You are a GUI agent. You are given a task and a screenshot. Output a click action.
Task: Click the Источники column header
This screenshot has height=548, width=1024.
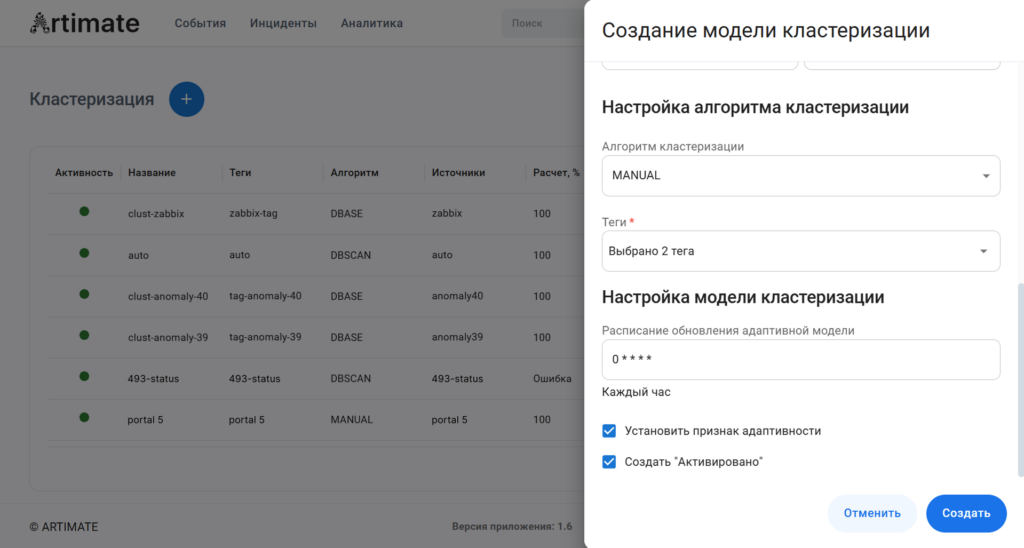[458, 173]
